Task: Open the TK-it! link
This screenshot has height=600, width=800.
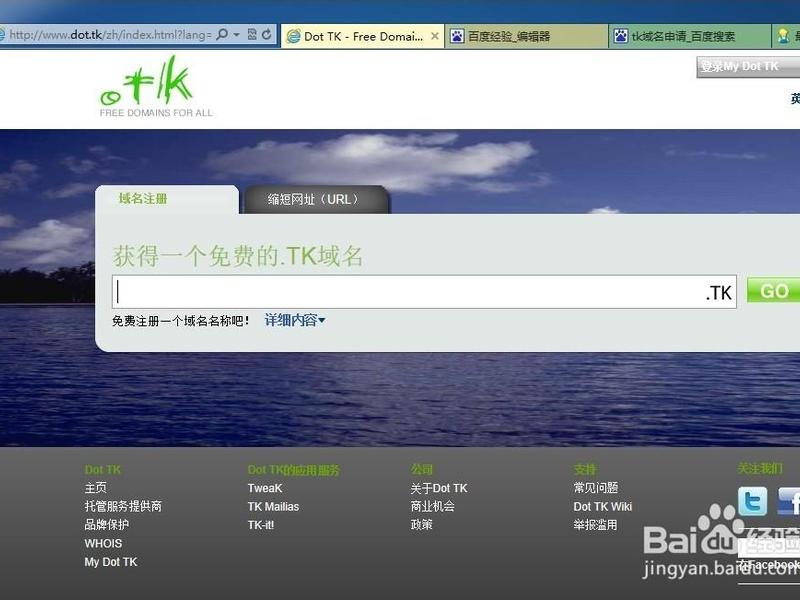Action: pyautogui.click(x=261, y=525)
